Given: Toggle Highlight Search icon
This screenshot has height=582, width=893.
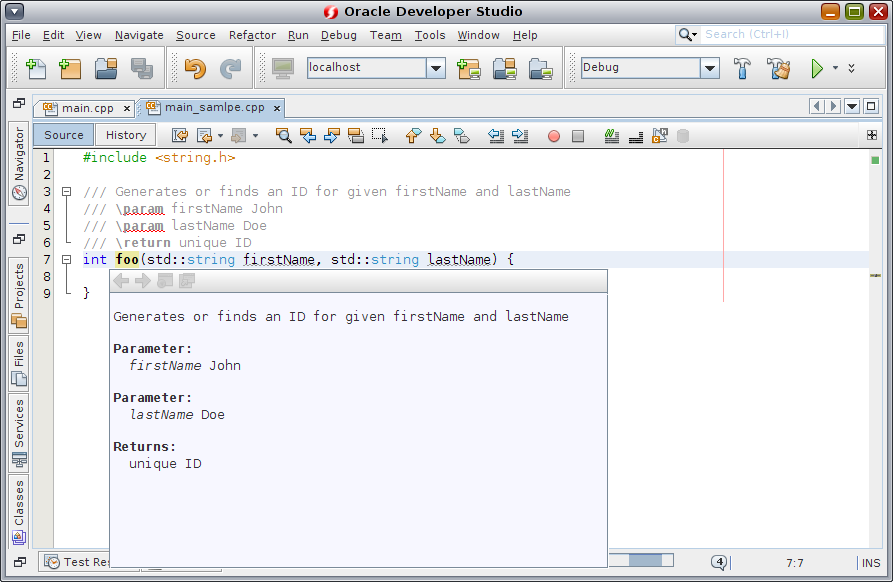Looking at the screenshot, I should 356,136.
